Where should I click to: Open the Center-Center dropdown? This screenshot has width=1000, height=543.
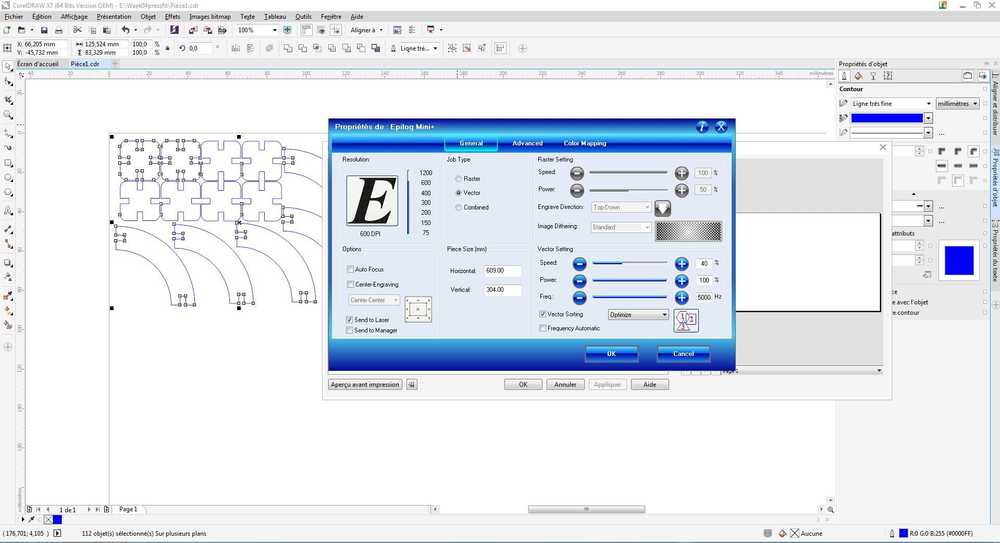[374, 300]
